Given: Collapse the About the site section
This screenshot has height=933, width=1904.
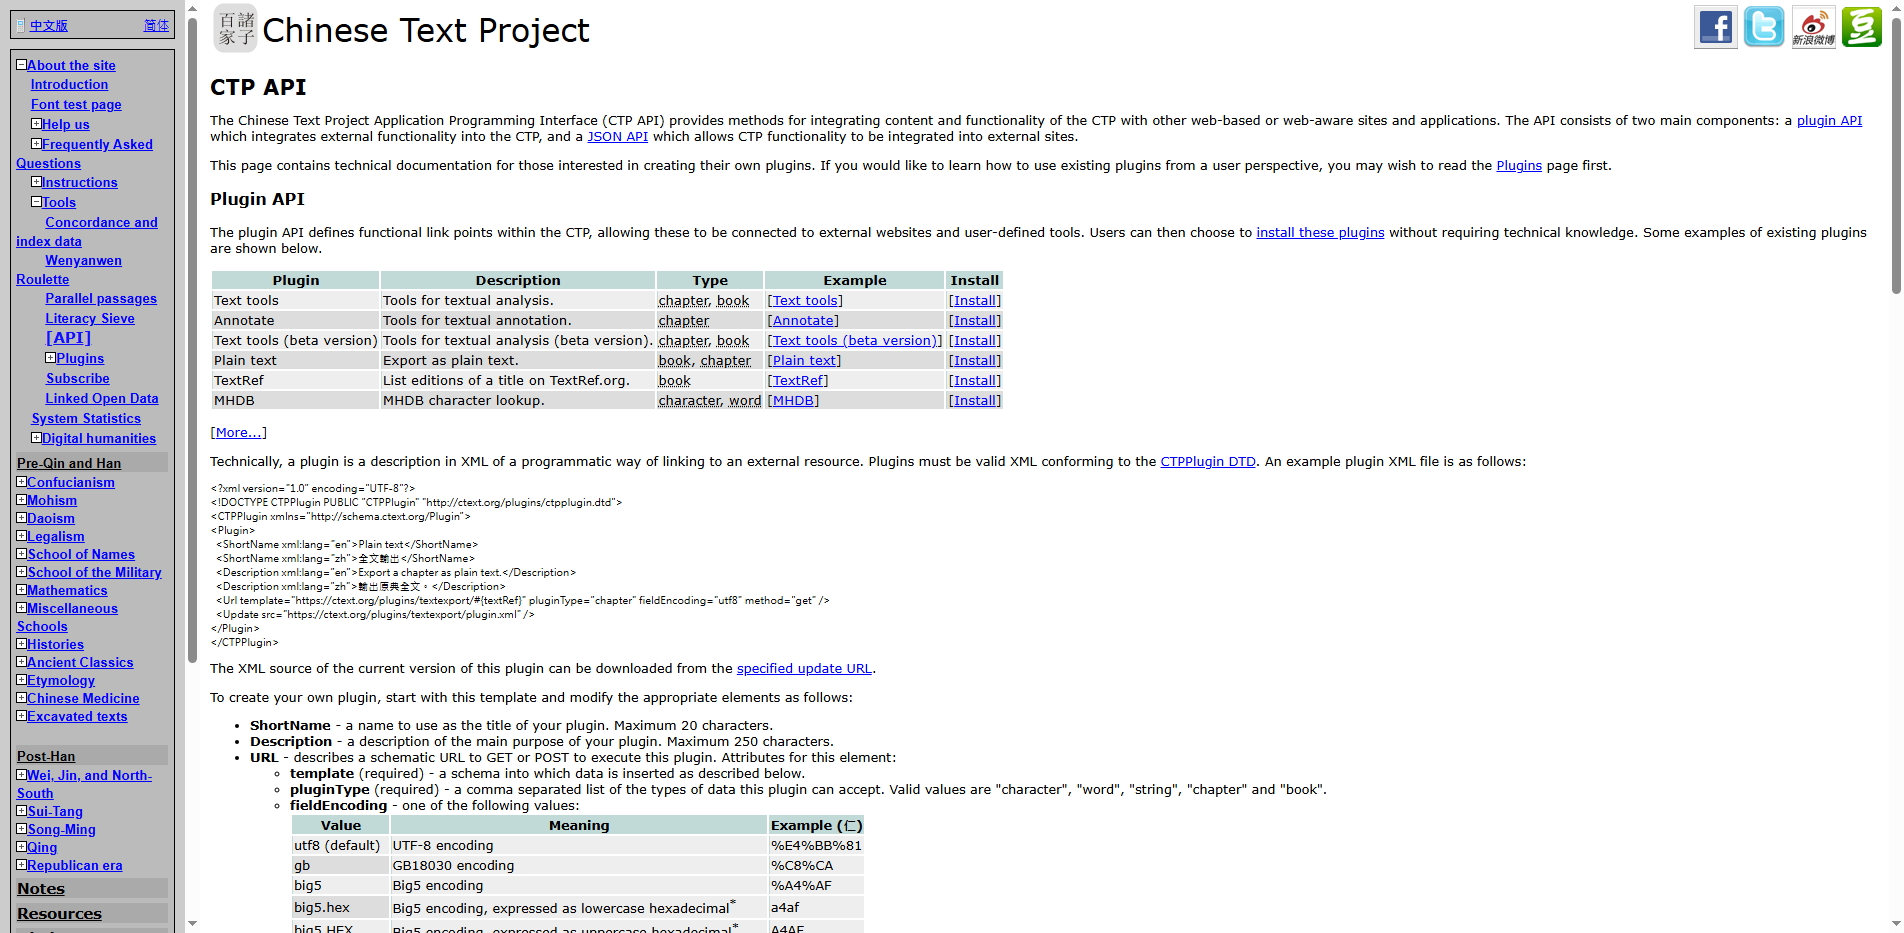Looking at the screenshot, I should coord(22,63).
